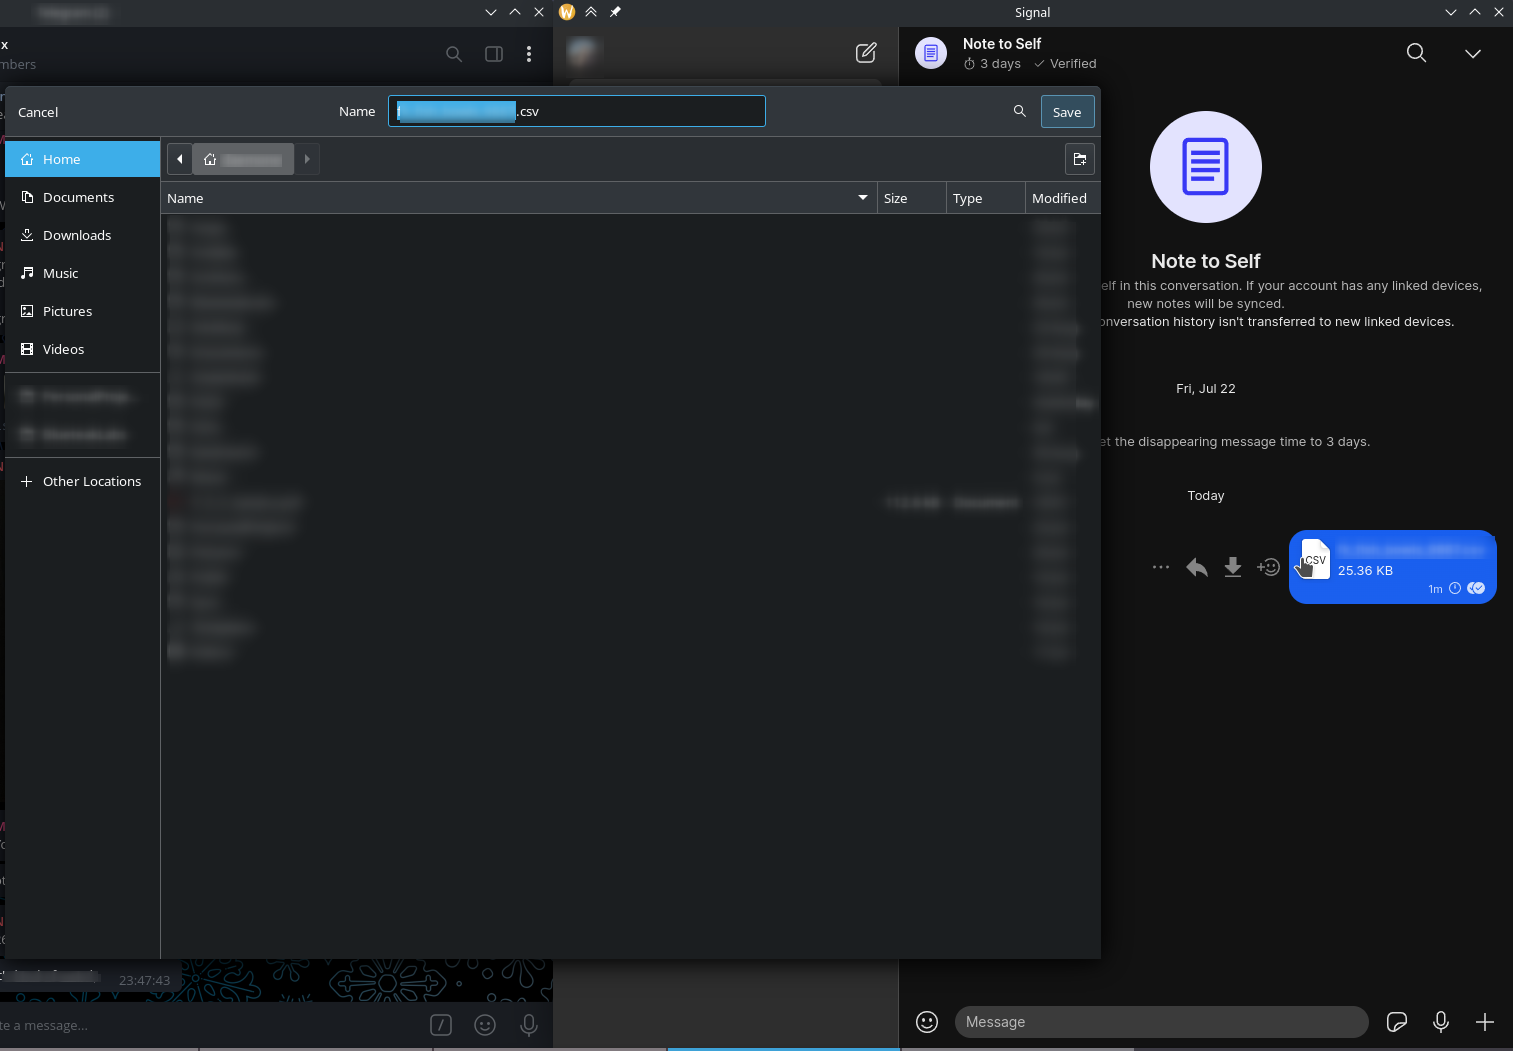This screenshot has height=1051, width=1513.
Task: Add a reaction to the CSV message
Action: click(1268, 567)
